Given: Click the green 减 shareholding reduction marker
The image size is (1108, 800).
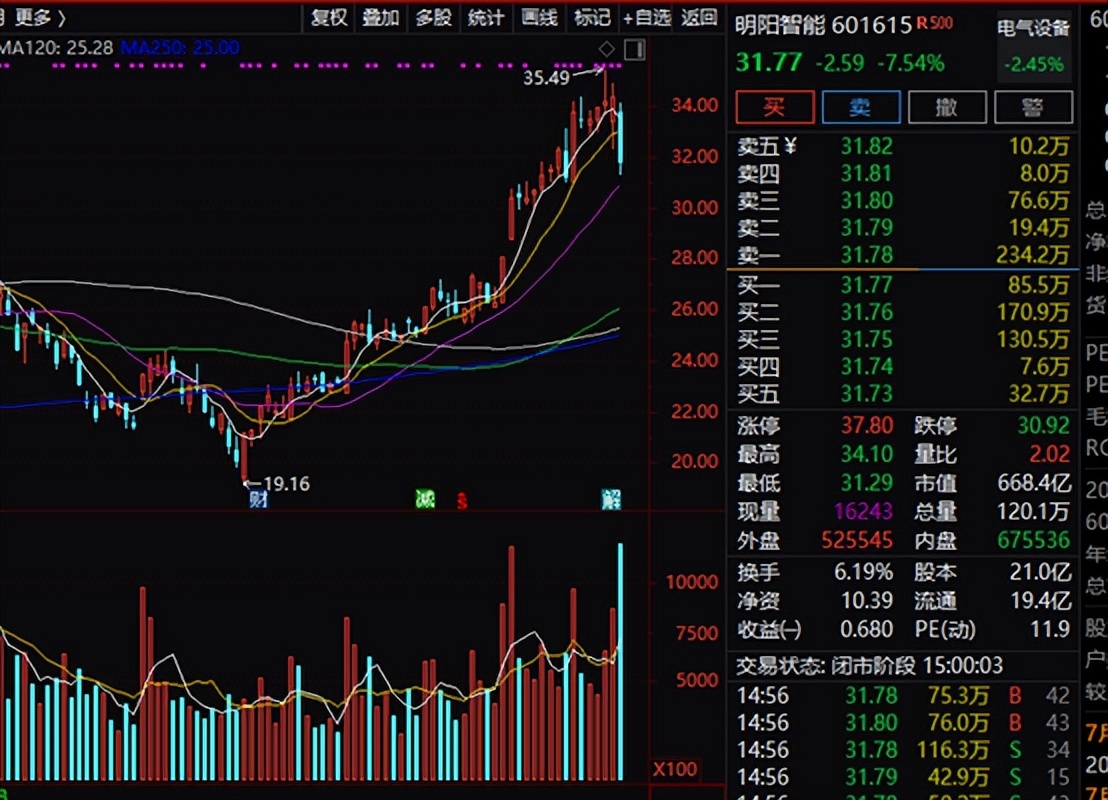Looking at the screenshot, I should 425,500.
